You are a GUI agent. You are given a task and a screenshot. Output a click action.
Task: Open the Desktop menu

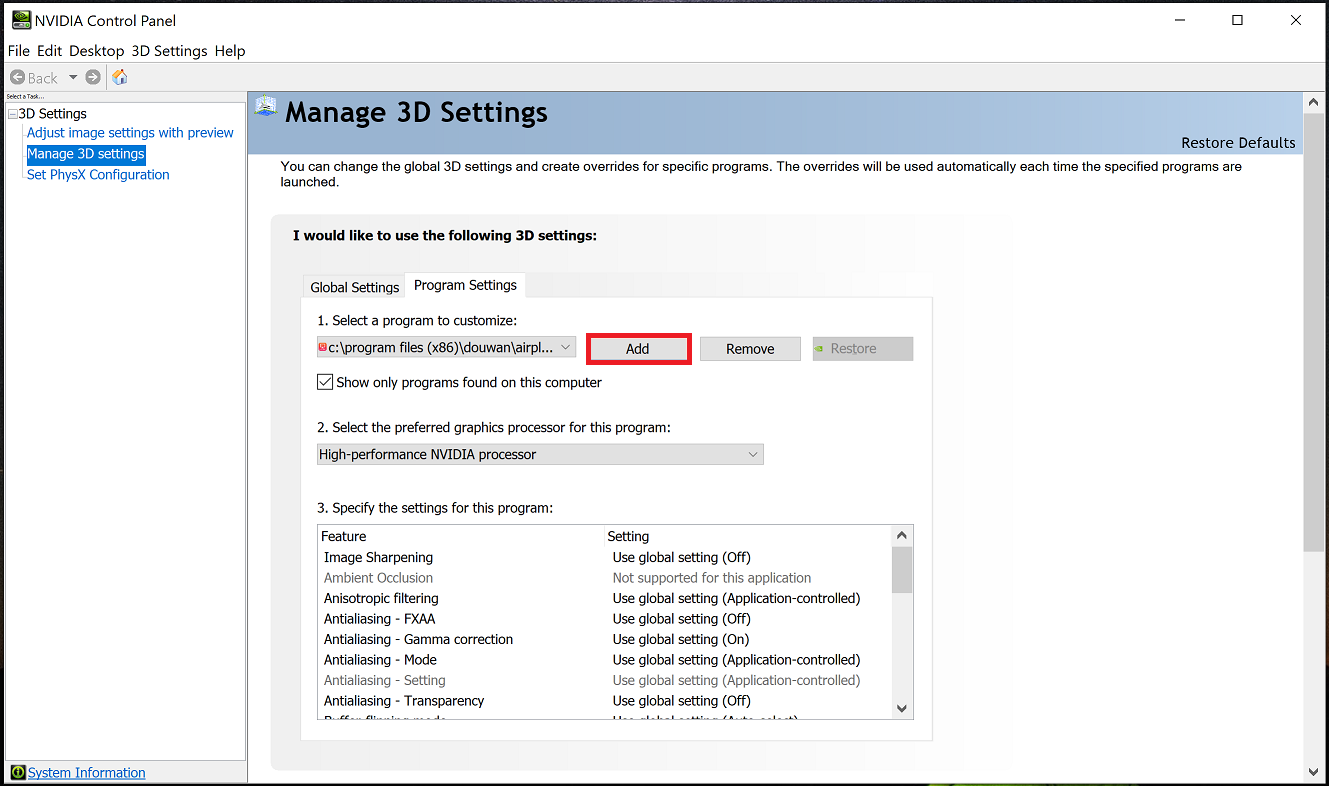tap(96, 50)
